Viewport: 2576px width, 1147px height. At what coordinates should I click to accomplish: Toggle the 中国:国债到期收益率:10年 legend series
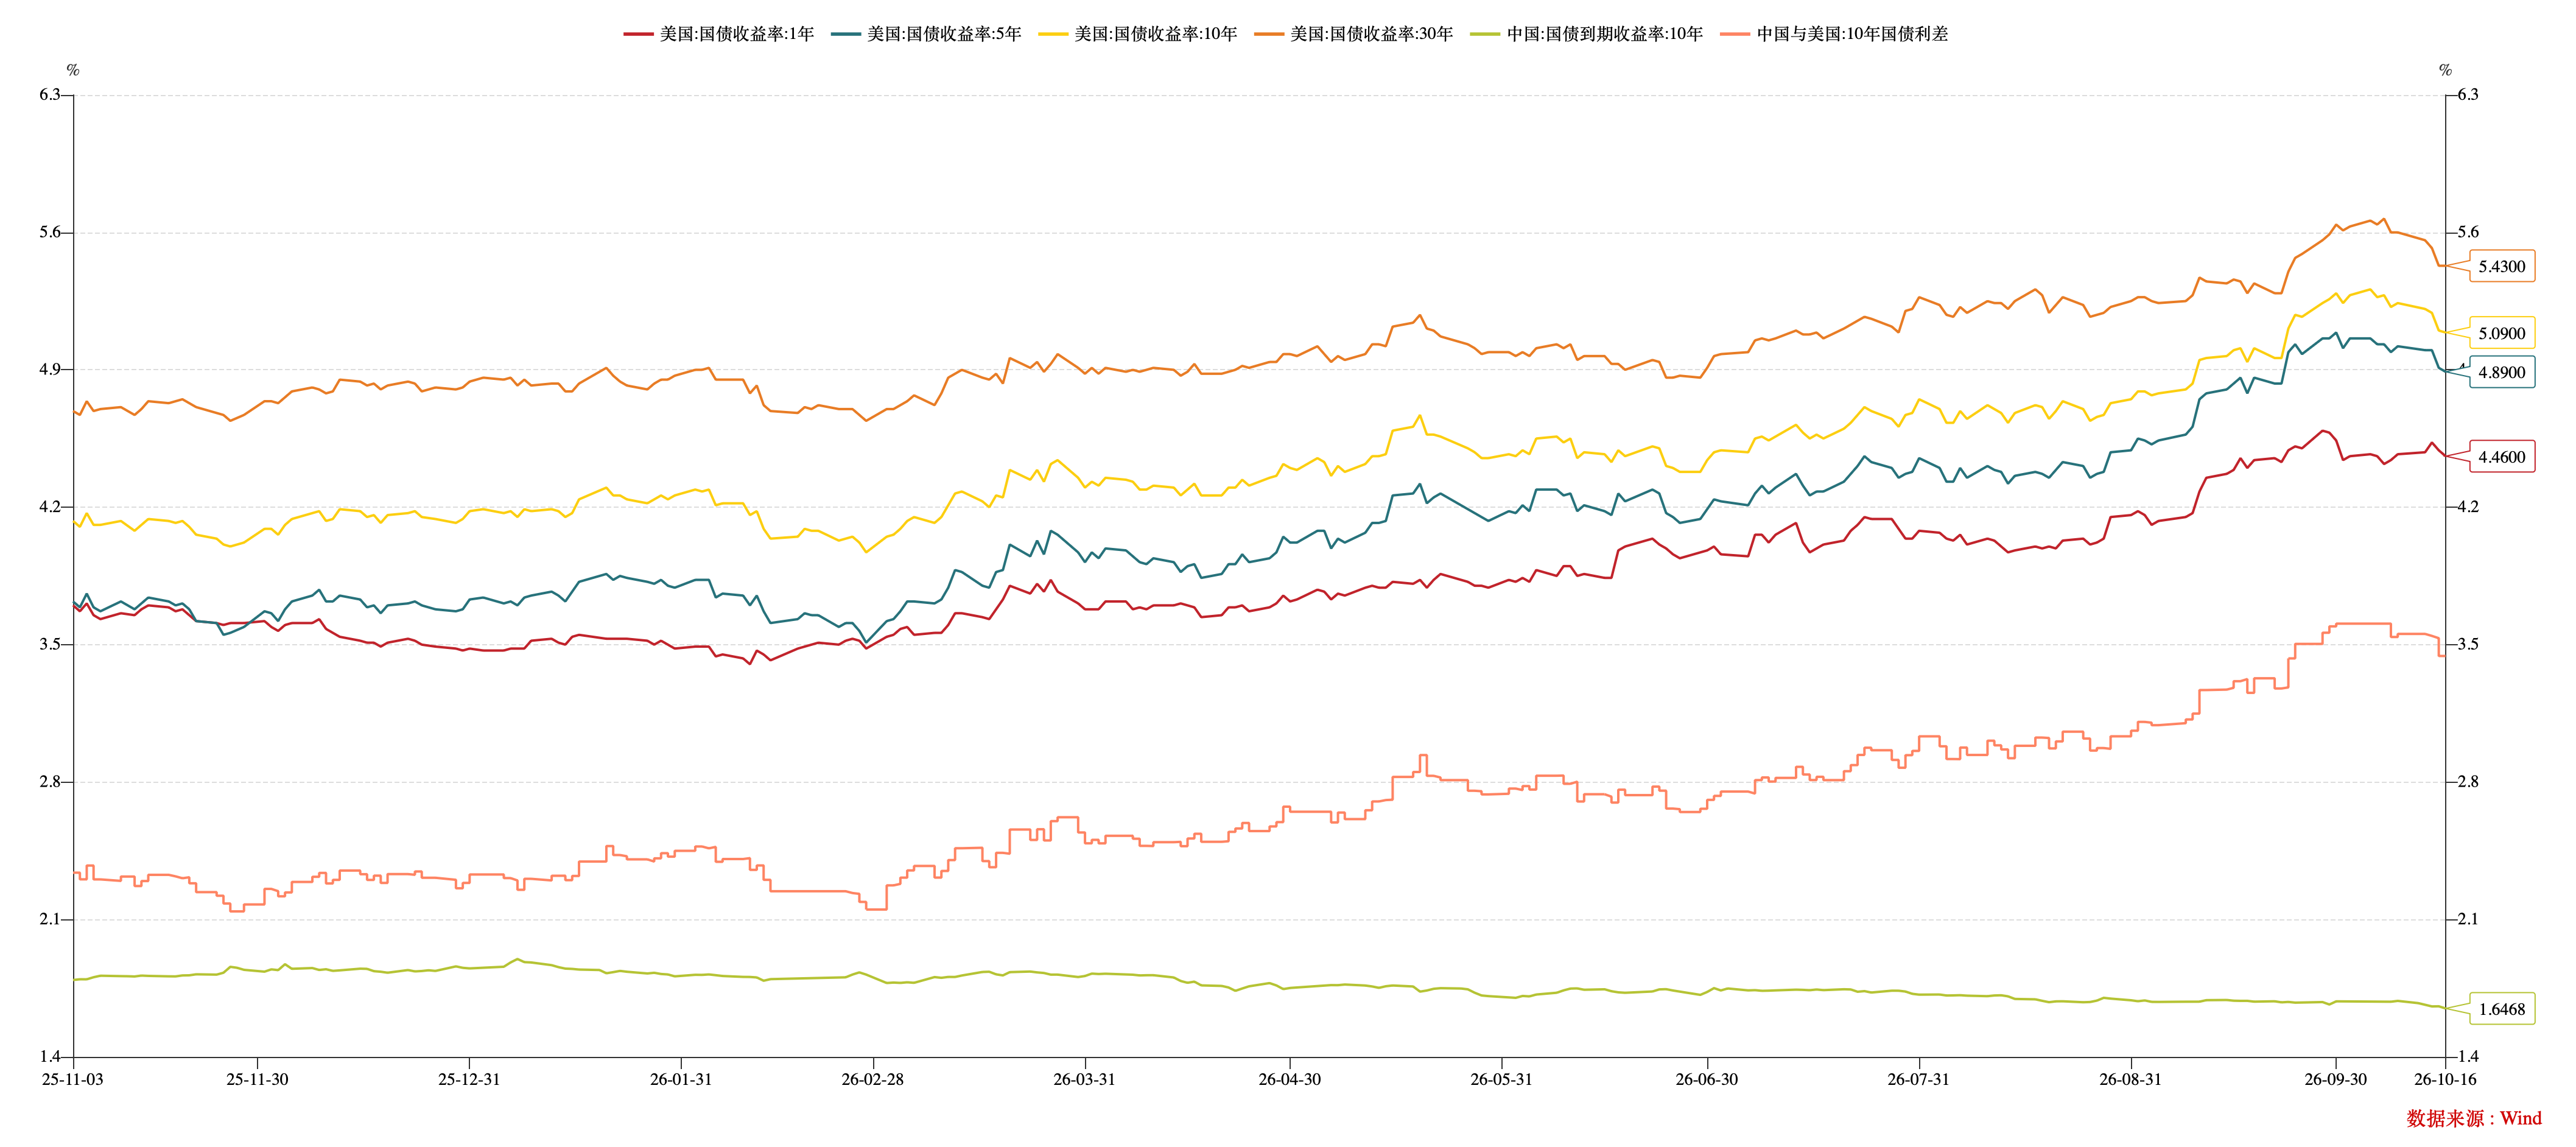[1587, 34]
